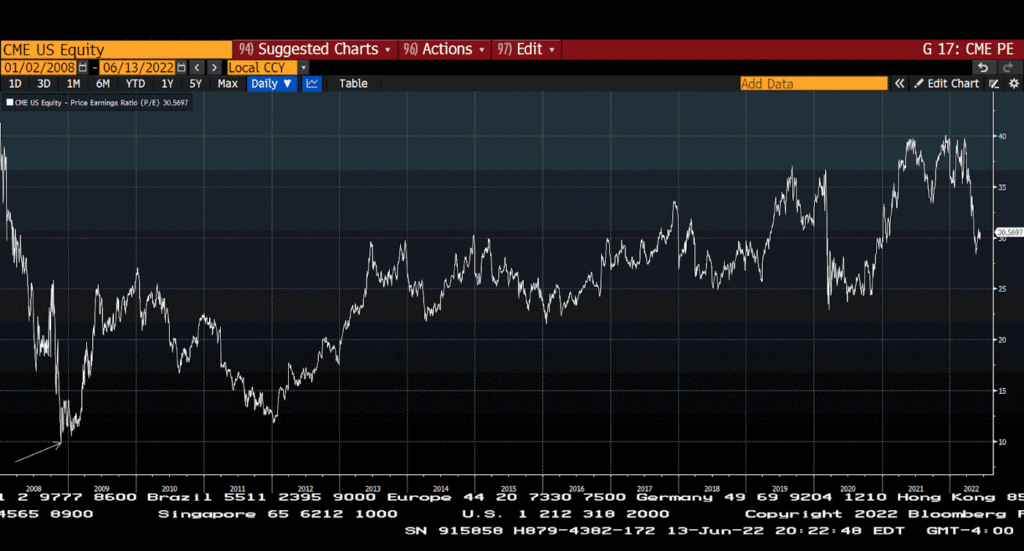Image resolution: width=1024 pixels, height=551 pixels.
Task: Toggle the CME US Equity legend checkbox
Action: coord(10,102)
